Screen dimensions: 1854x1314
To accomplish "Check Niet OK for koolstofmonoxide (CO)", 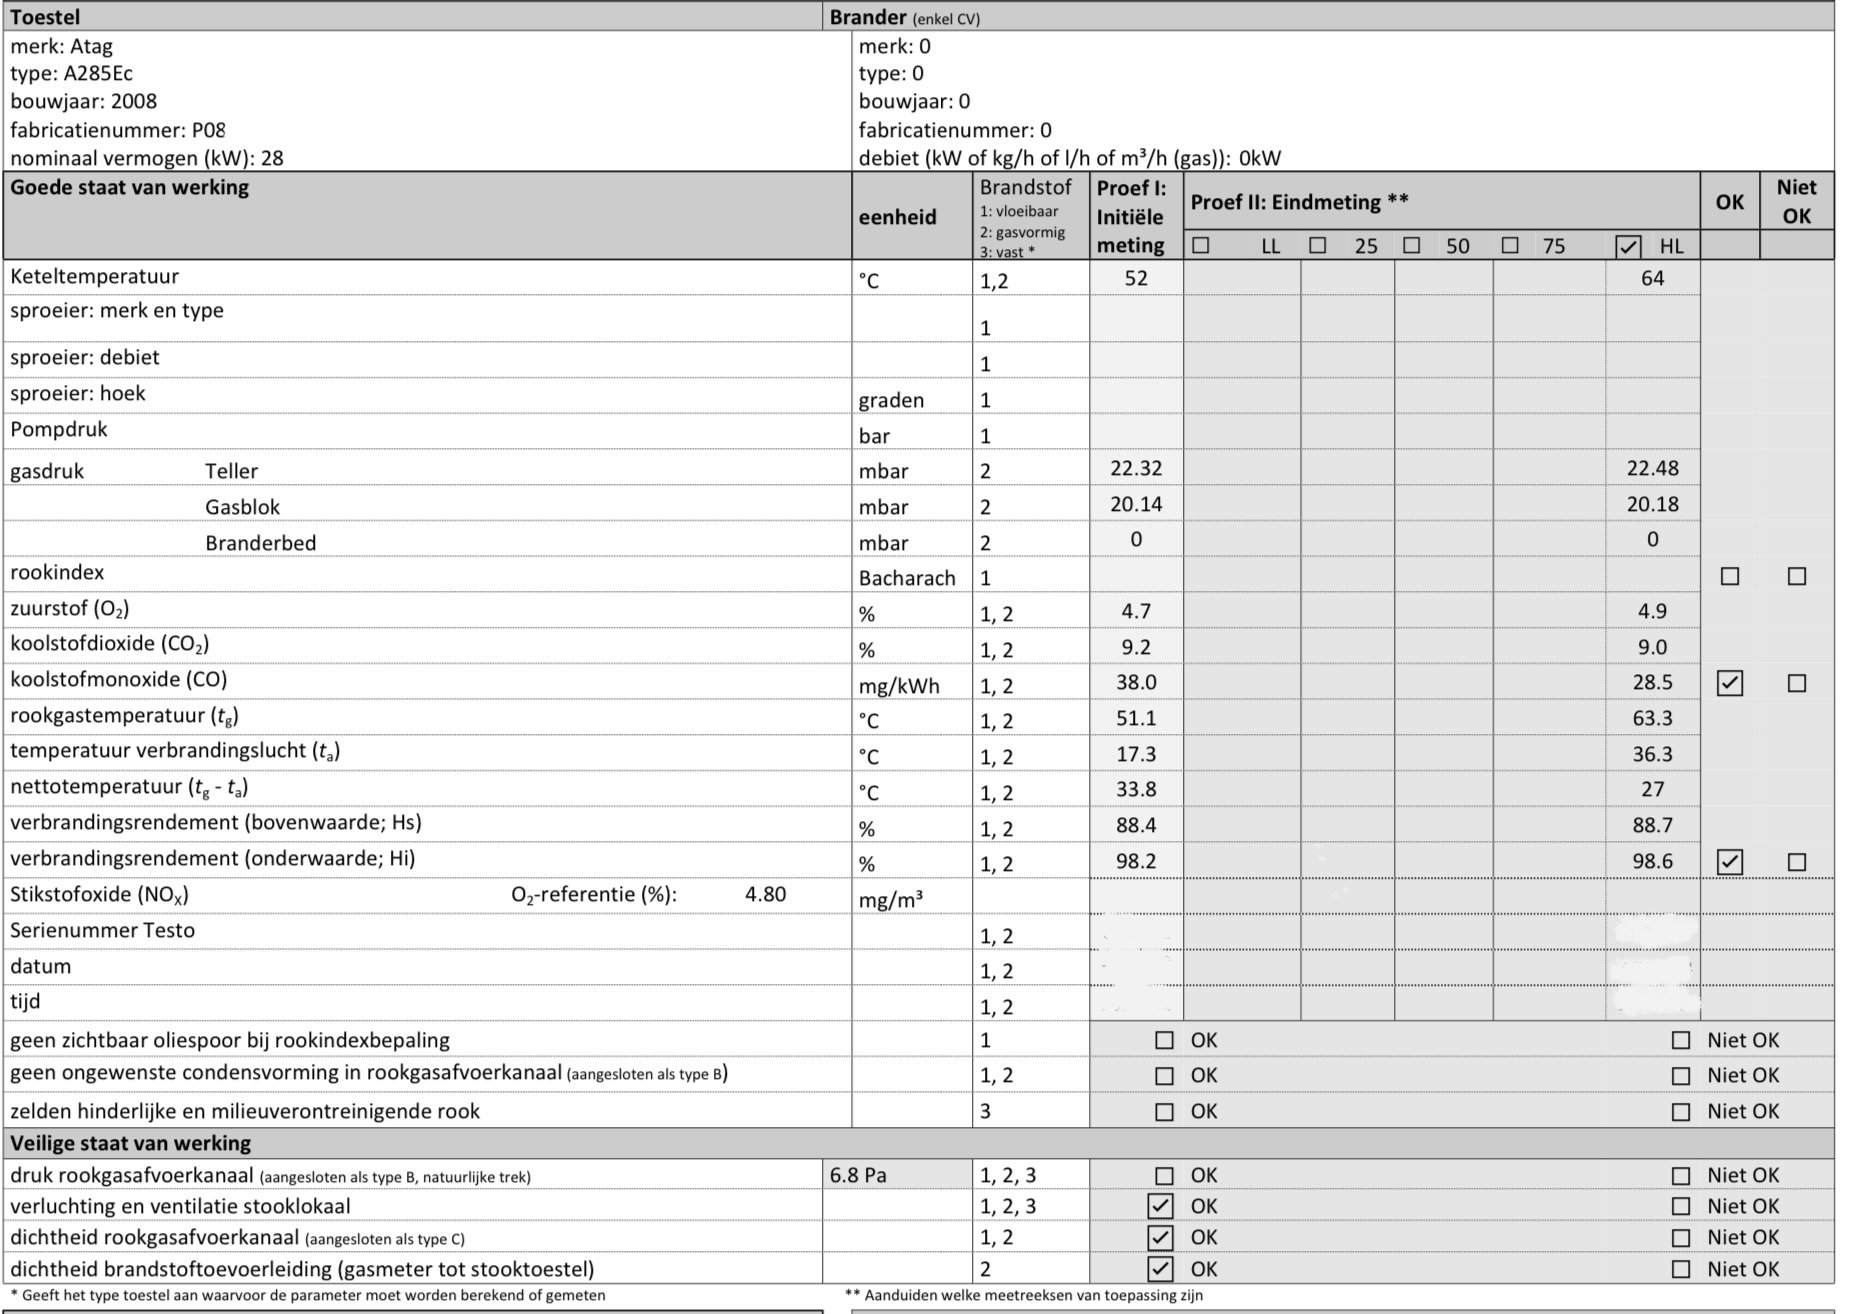I will pos(1797,684).
